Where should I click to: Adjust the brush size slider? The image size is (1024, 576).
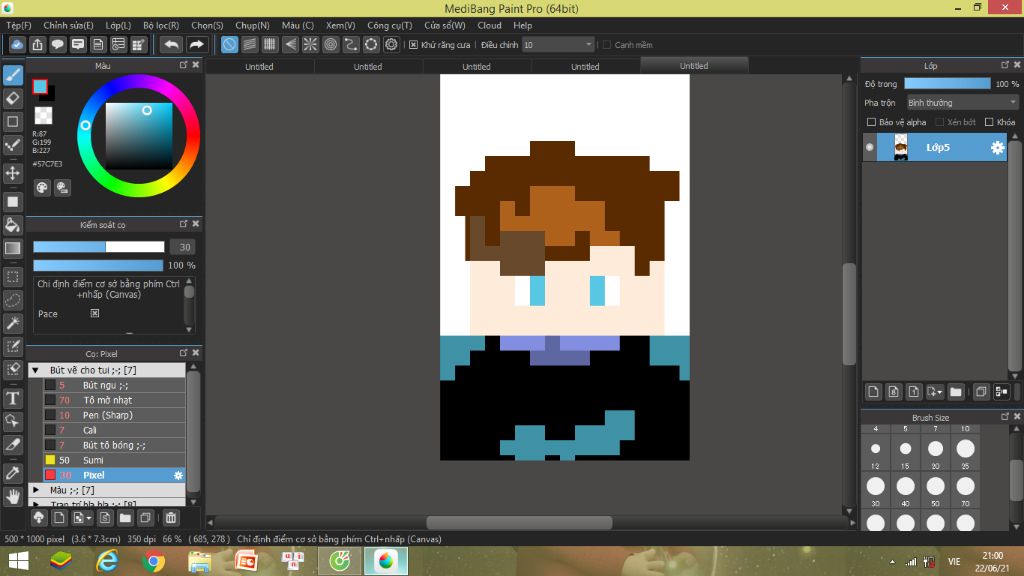pos(99,247)
